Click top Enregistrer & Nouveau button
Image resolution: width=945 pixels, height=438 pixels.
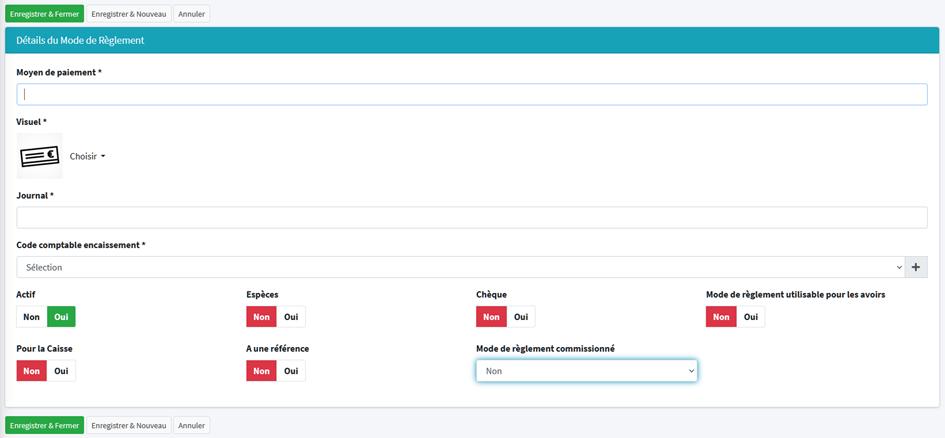click(129, 14)
